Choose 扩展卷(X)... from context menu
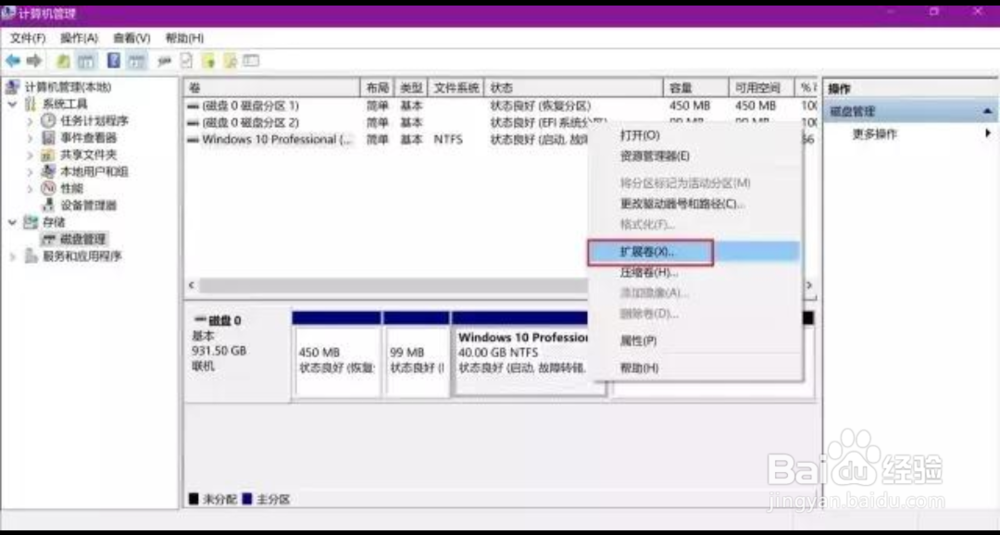Viewport: 1000px width, 535px height. coord(693,252)
